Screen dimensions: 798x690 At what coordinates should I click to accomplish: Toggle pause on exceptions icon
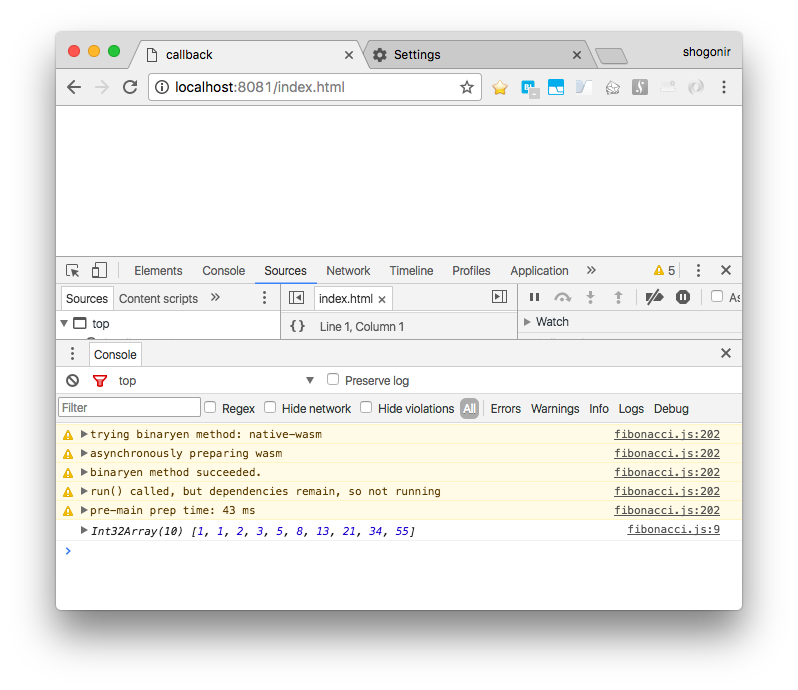(682, 297)
